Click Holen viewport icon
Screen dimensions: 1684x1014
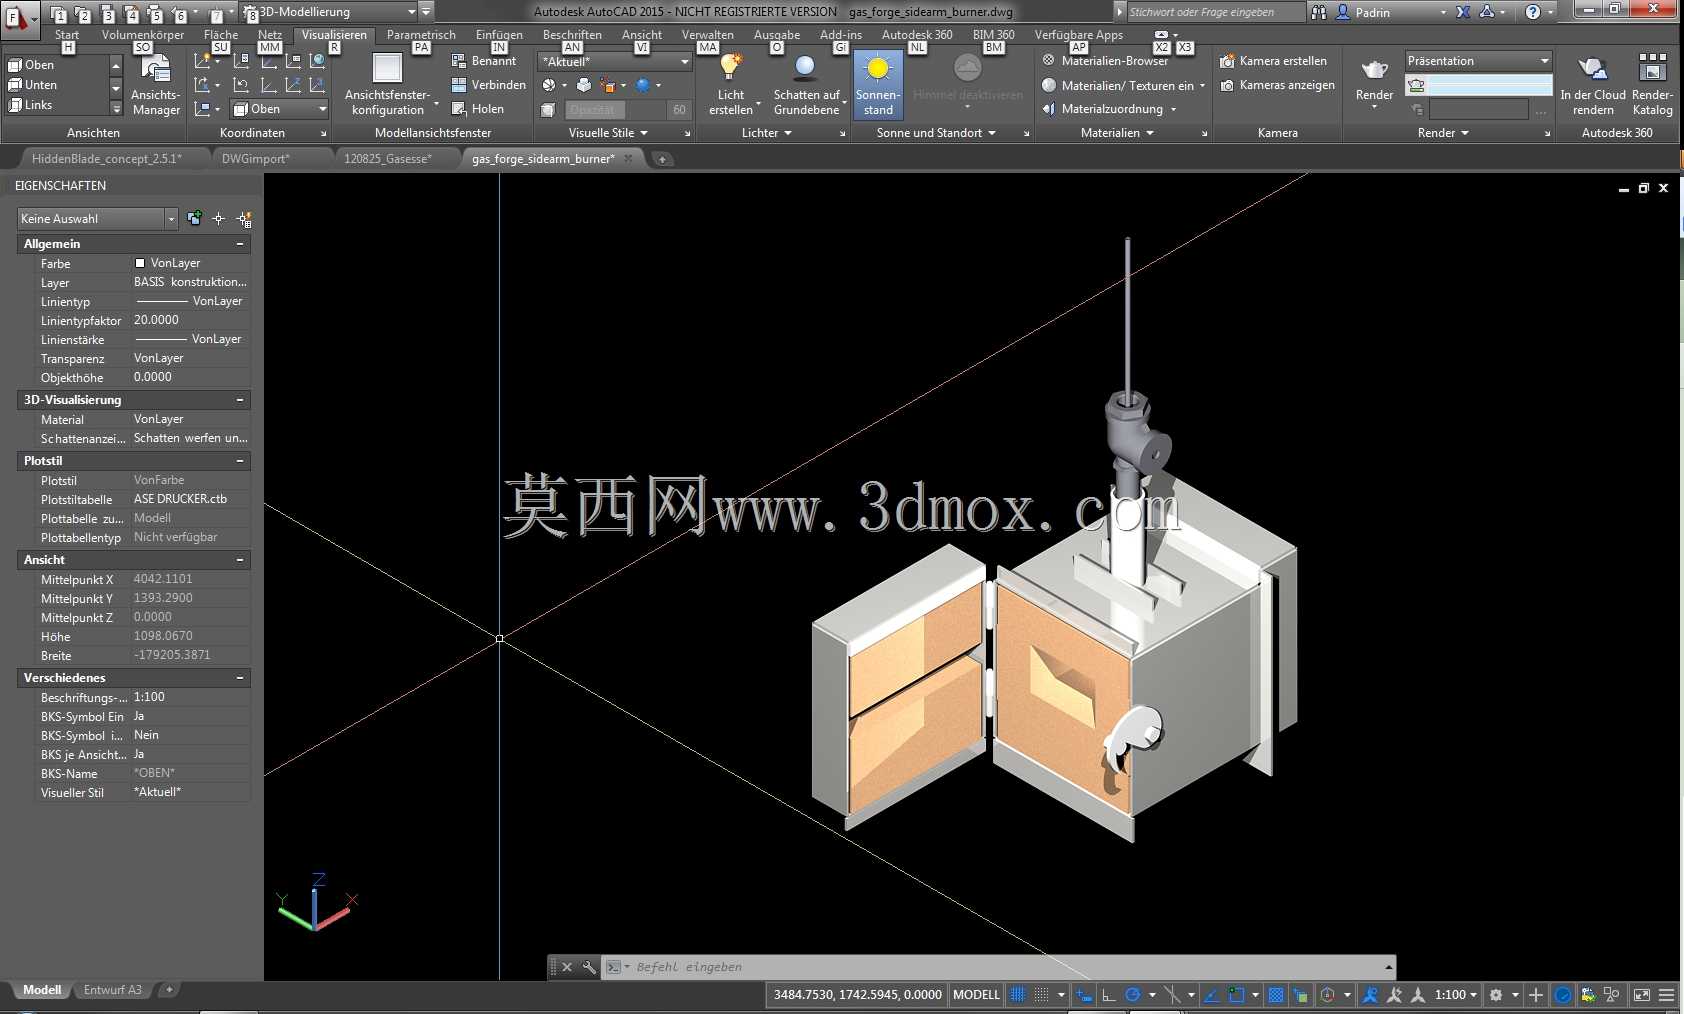point(459,109)
